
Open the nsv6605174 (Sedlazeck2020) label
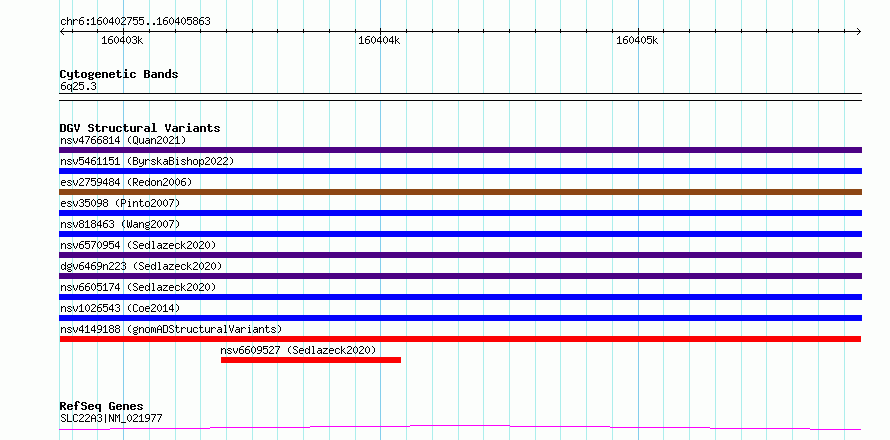pyautogui.click(x=138, y=287)
